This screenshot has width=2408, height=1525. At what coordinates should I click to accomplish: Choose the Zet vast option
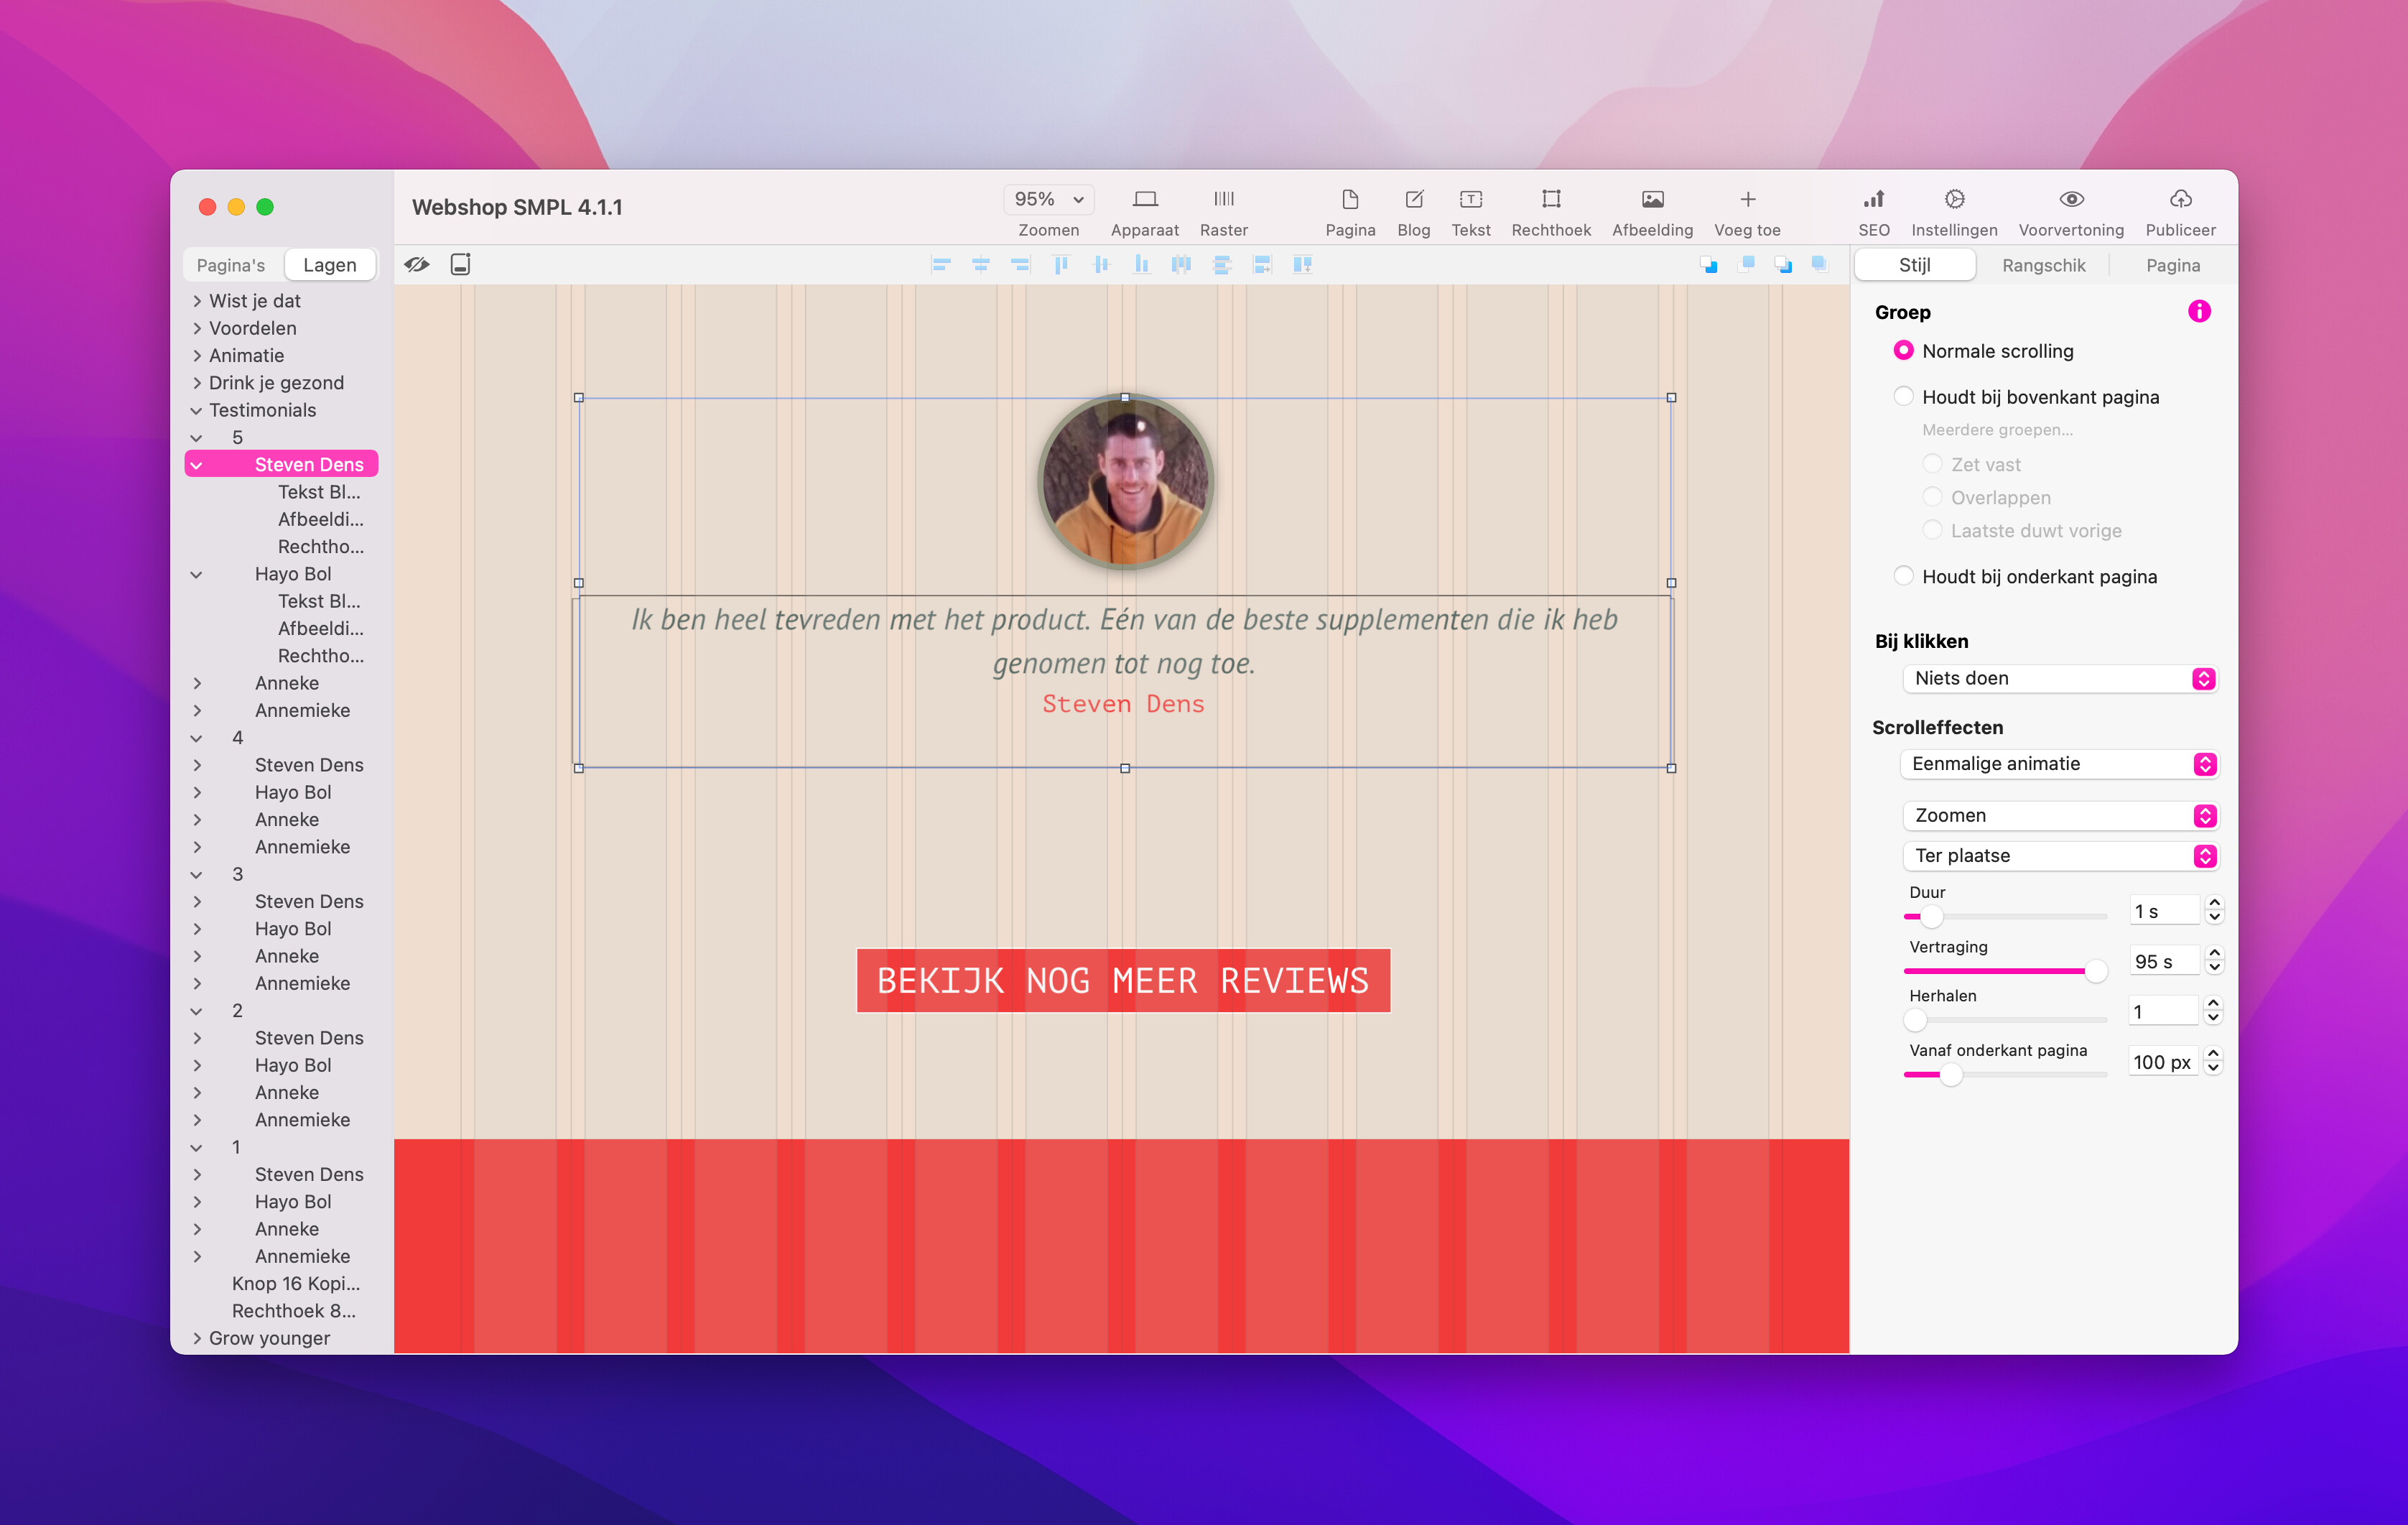point(1932,464)
